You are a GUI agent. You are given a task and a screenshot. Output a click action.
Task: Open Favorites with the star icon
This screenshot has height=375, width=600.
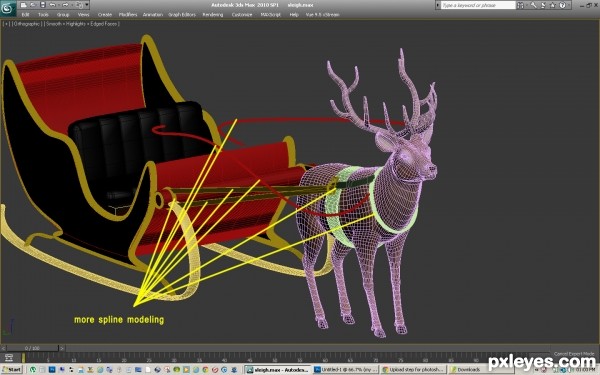(553, 5)
